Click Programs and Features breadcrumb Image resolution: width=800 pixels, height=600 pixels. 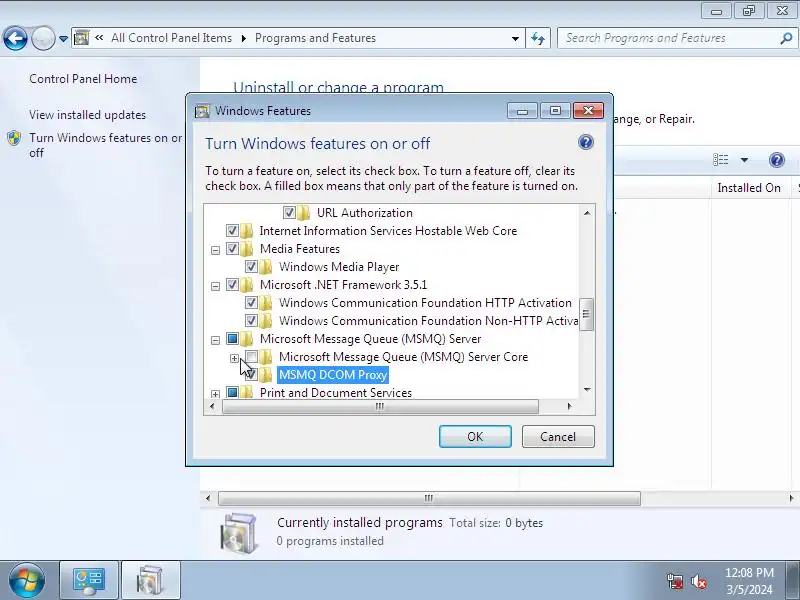315,38
